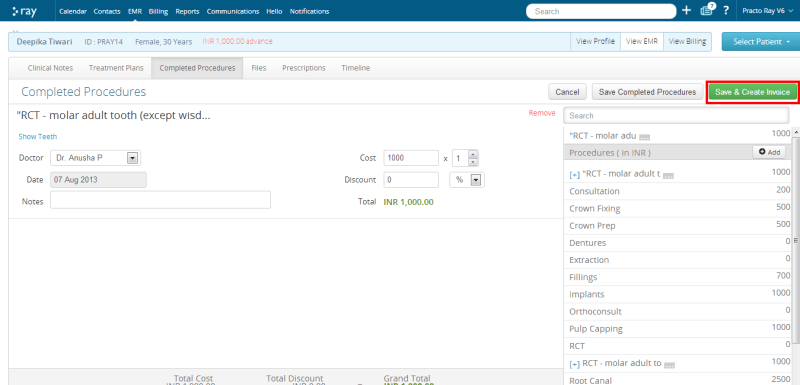Viewport: 800px width, 385px height.
Task: Click the quantity field showing 1
Action: (x=461, y=158)
